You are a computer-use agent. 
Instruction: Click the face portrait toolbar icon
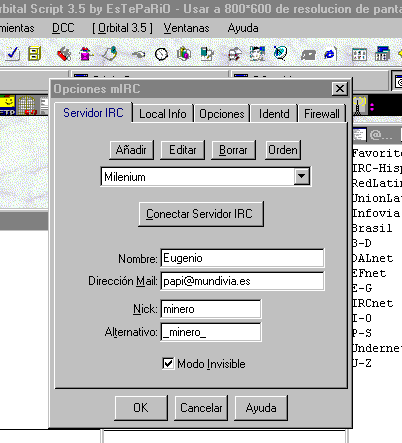click(257, 54)
